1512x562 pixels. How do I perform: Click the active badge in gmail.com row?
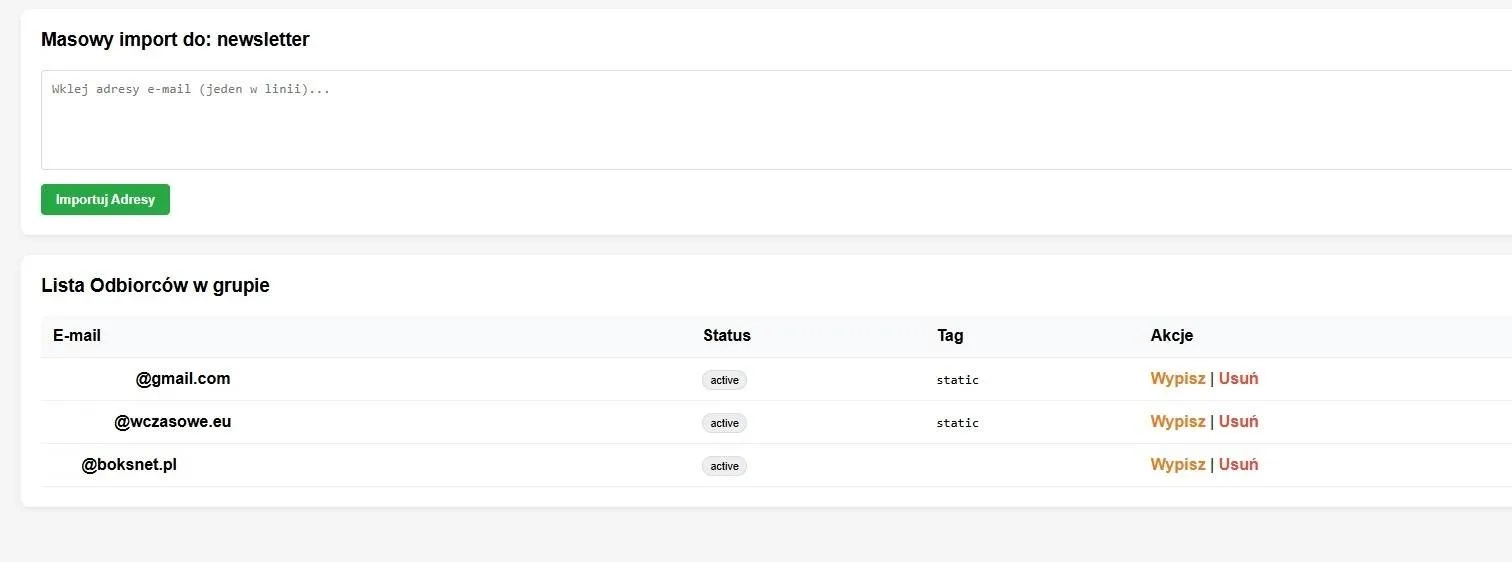tap(724, 380)
